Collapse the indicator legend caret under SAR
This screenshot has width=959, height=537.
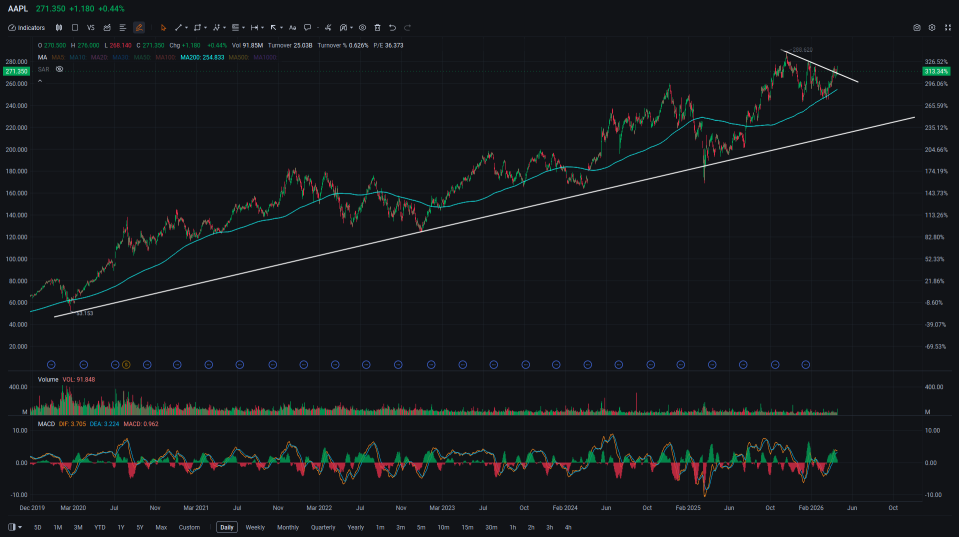point(40,81)
